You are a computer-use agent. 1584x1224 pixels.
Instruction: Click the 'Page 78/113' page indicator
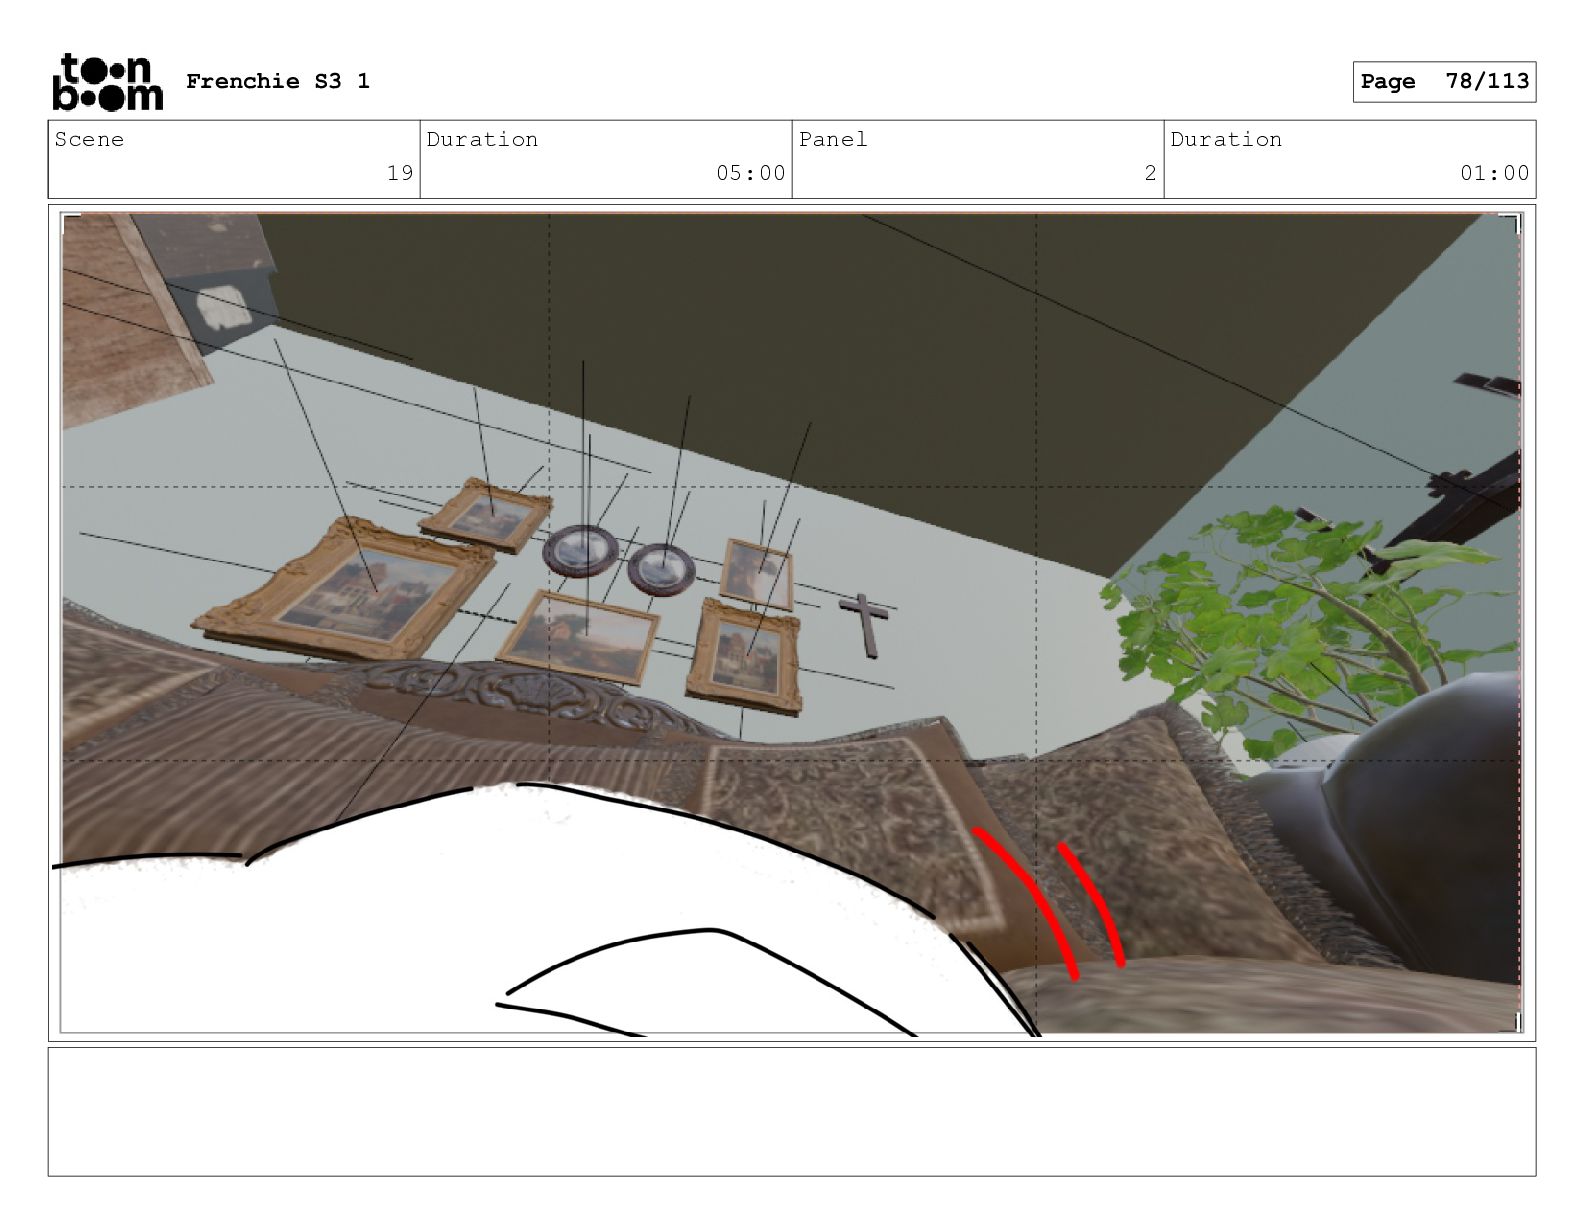1444,81
